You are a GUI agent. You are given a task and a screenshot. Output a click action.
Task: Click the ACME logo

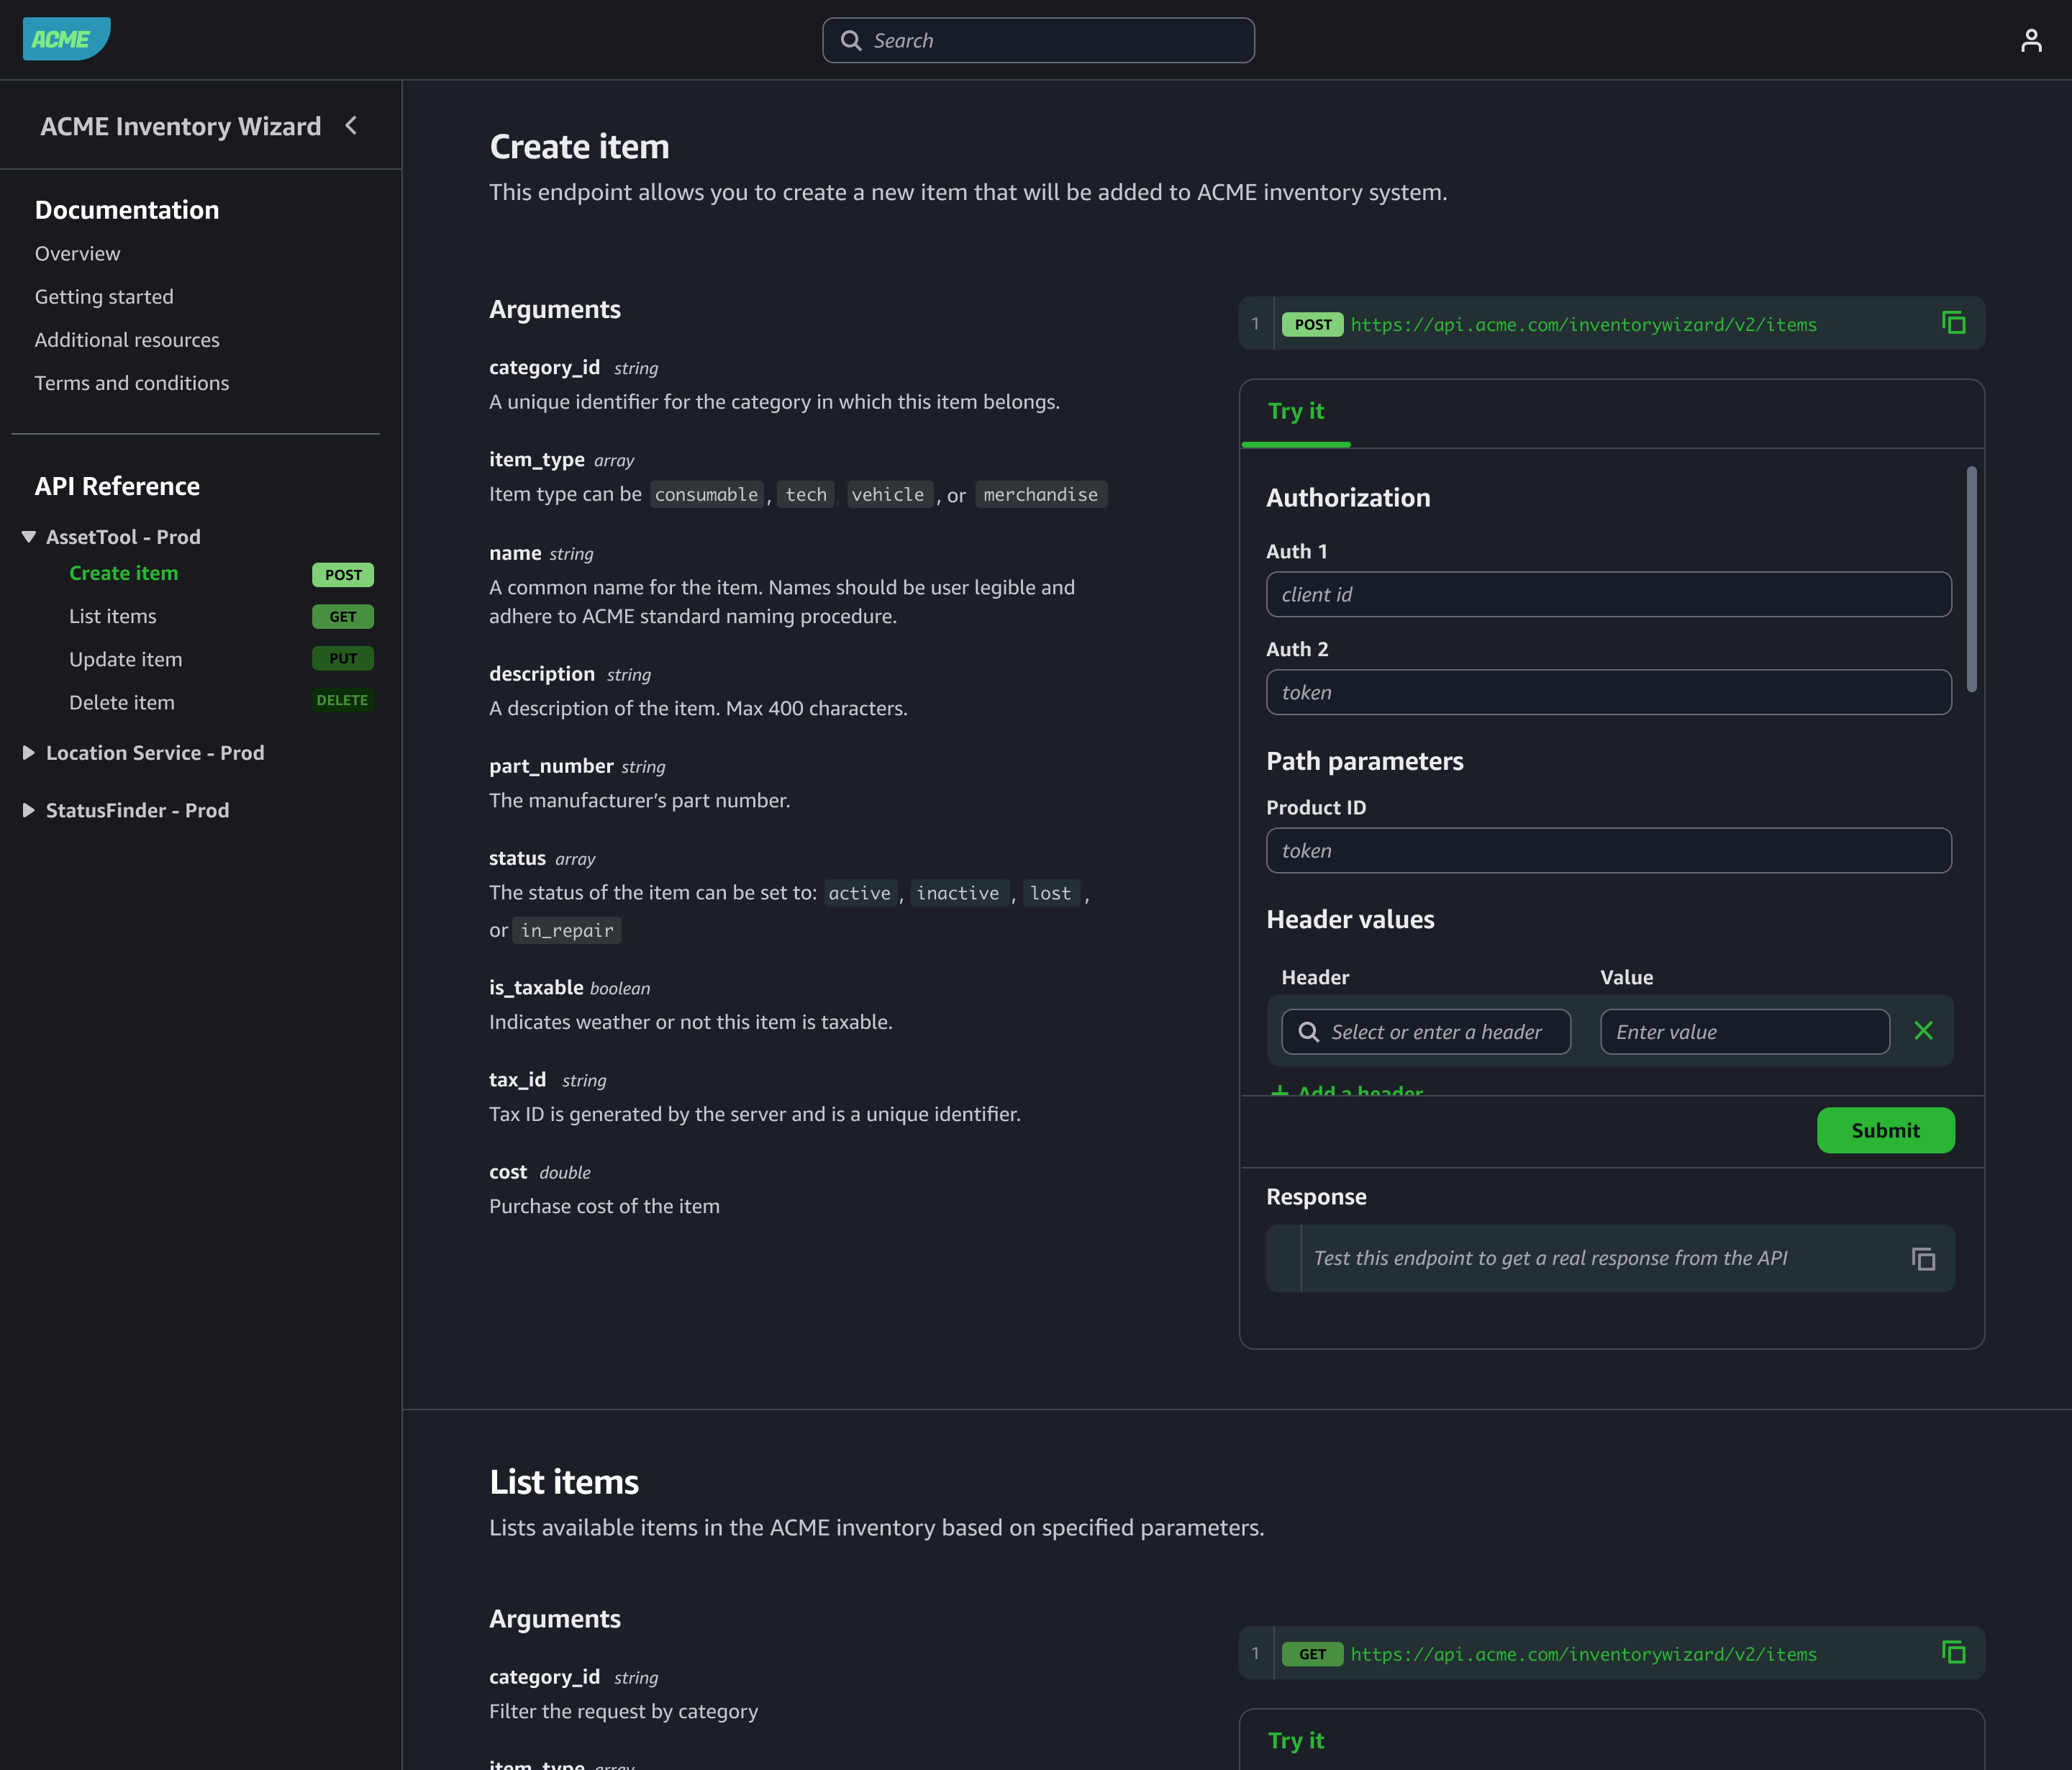[x=66, y=40]
